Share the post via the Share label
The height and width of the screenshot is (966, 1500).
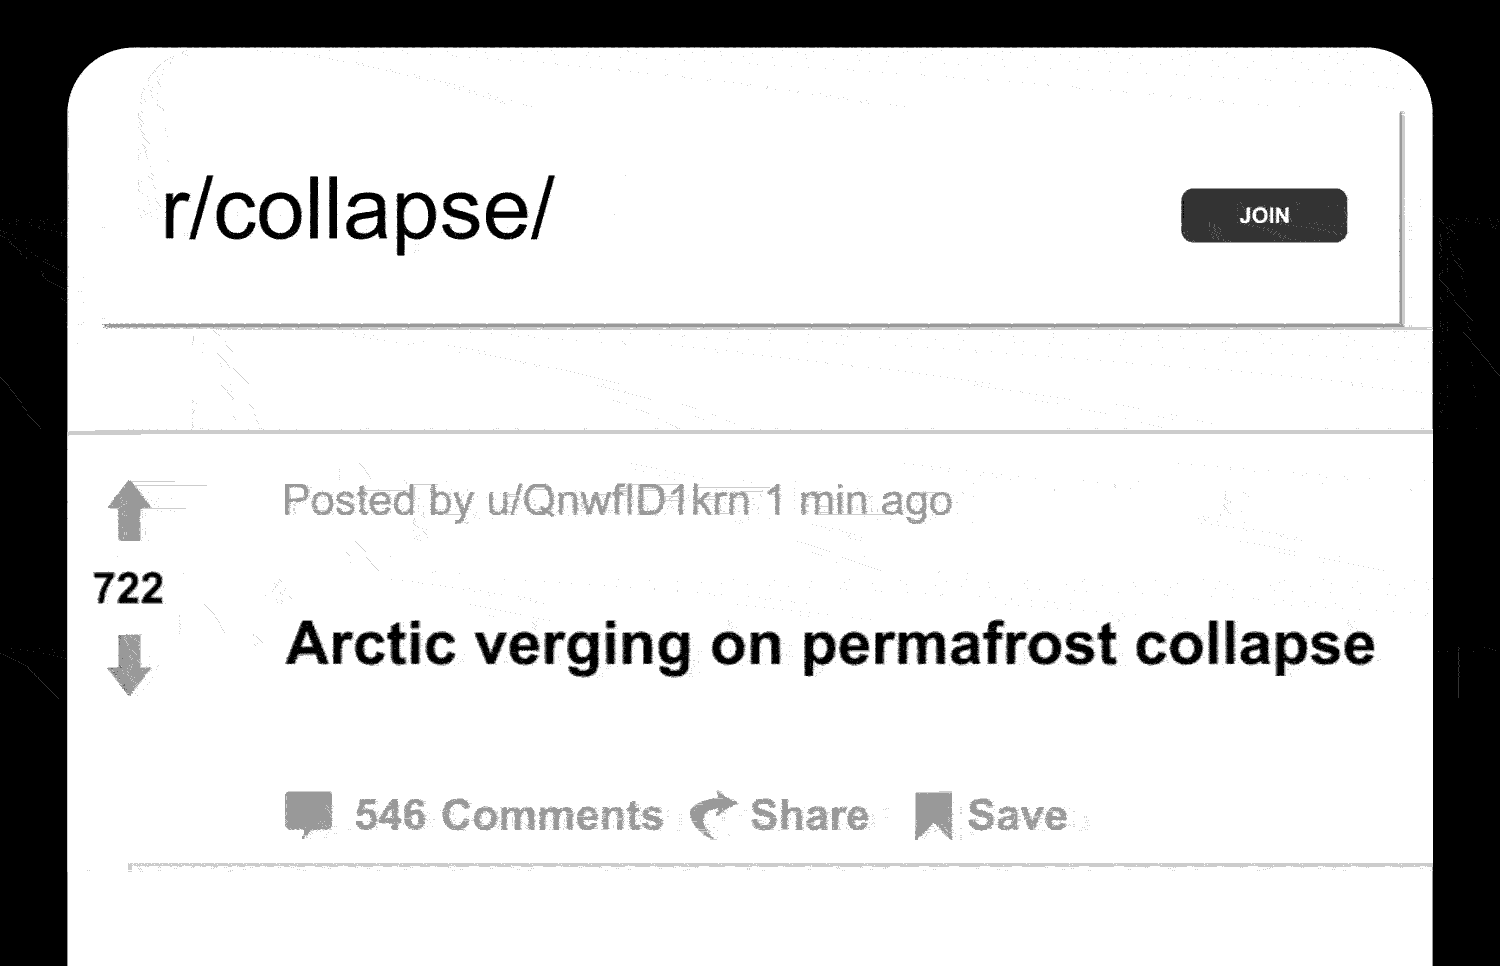pos(810,813)
